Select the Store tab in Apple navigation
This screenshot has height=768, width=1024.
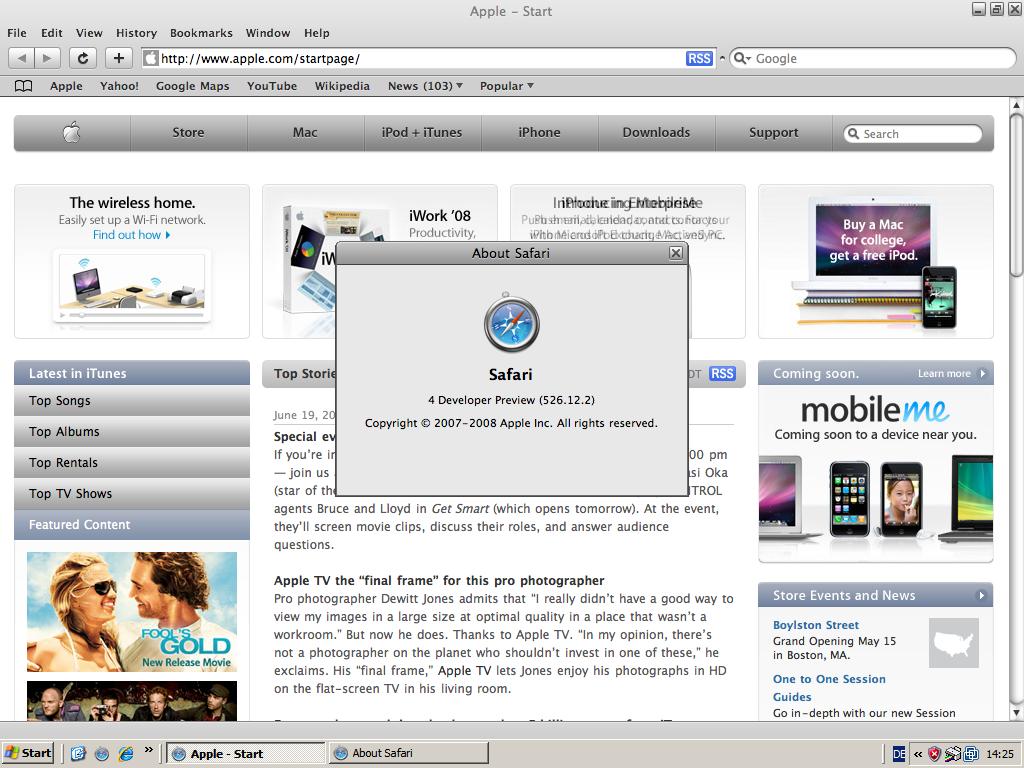tap(189, 133)
